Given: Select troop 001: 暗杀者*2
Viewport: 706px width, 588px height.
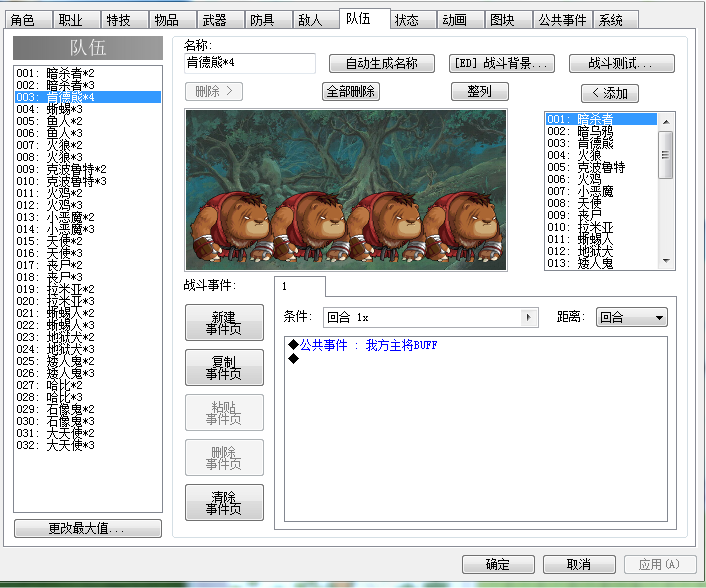Looking at the screenshot, I should (88, 73).
